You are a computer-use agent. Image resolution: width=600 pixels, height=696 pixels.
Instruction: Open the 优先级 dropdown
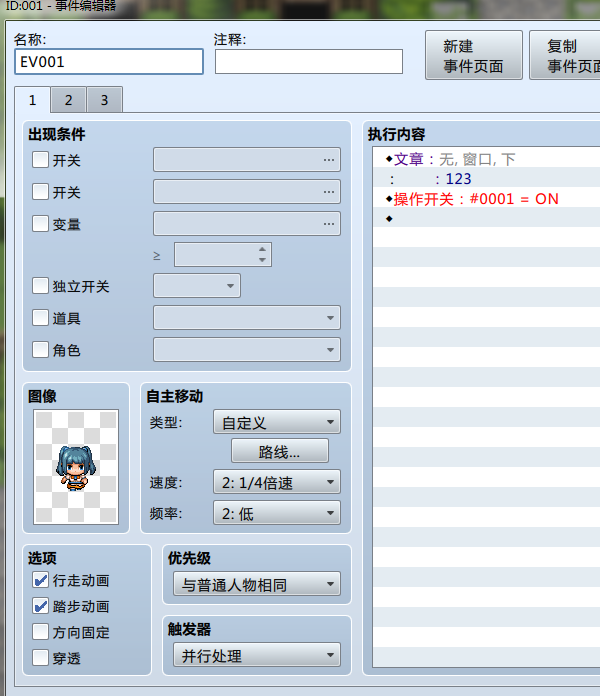[257, 584]
